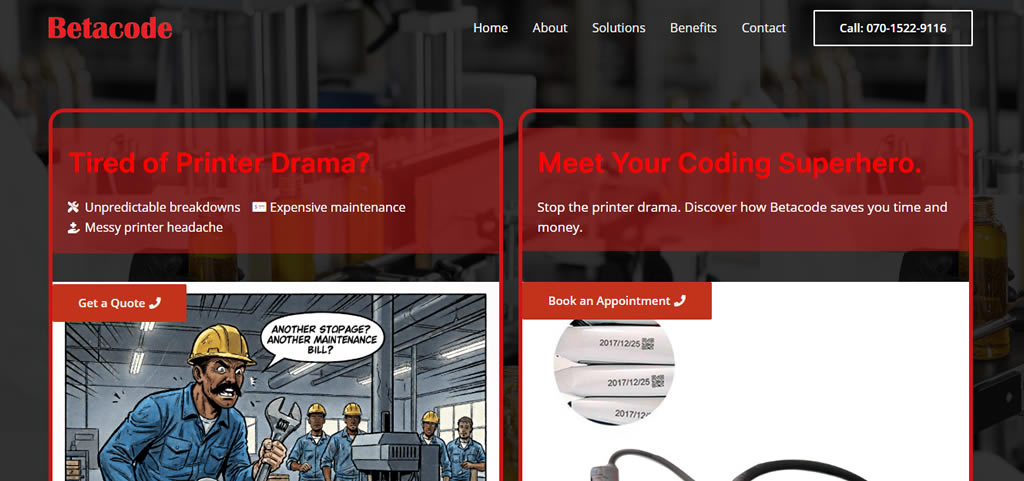Open the Solutions nav link
This screenshot has width=1024, height=481.
(618, 28)
